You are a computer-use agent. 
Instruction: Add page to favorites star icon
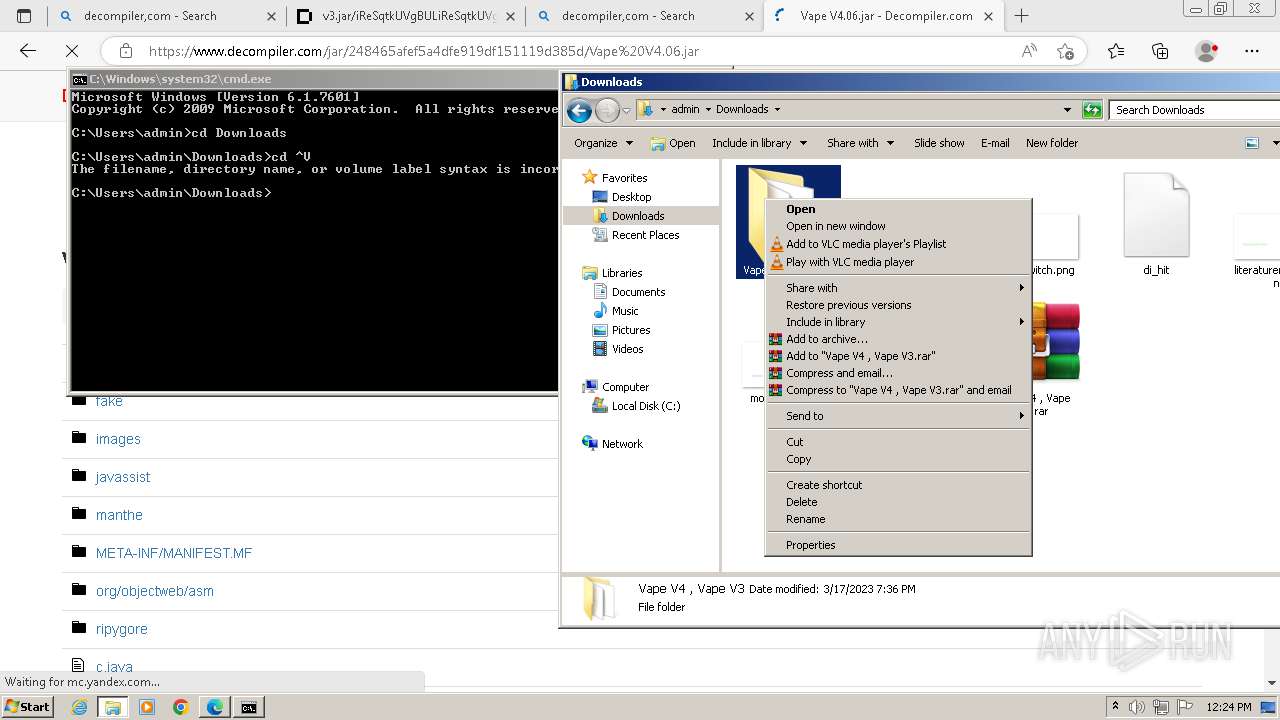1065,51
